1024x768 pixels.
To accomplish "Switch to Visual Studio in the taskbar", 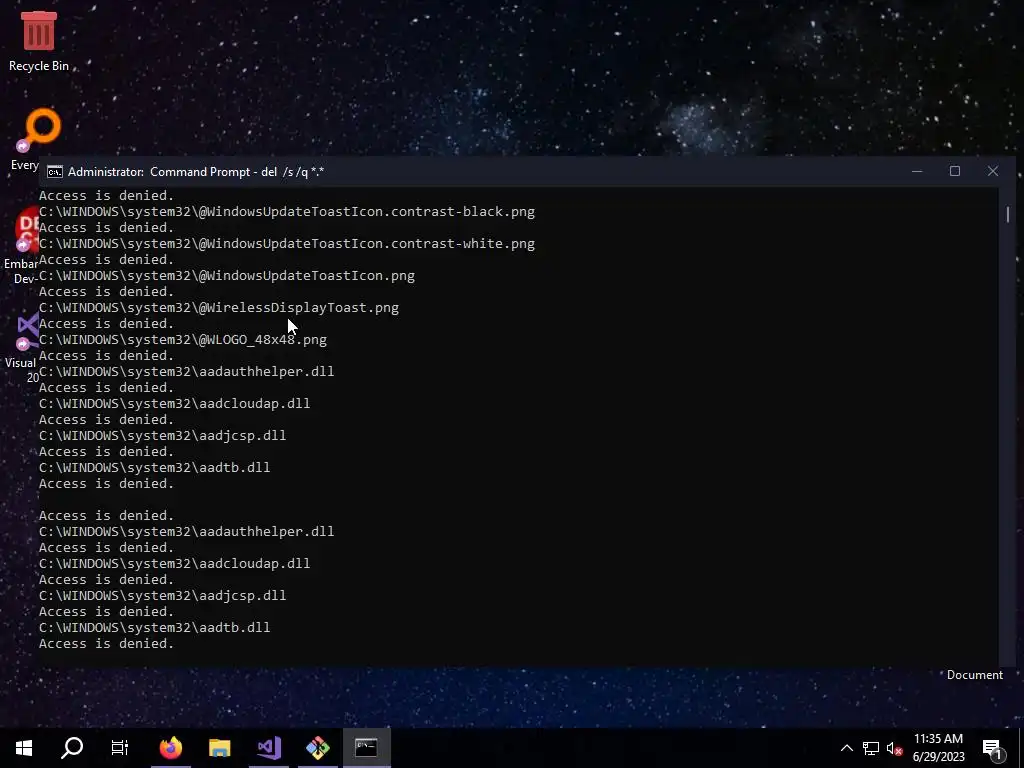I will pyautogui.click(x=268, y=748).
